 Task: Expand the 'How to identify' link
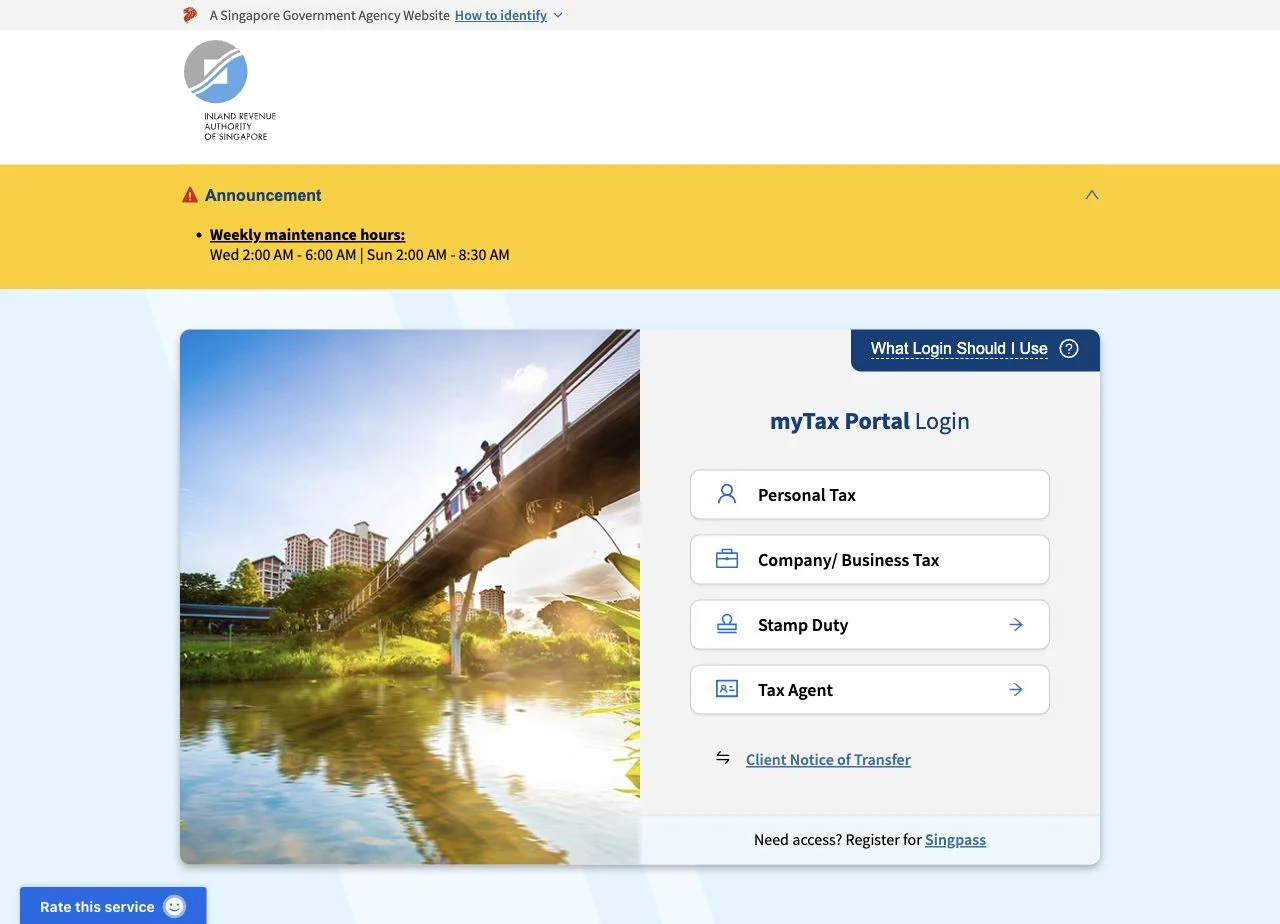pos(501,15)
